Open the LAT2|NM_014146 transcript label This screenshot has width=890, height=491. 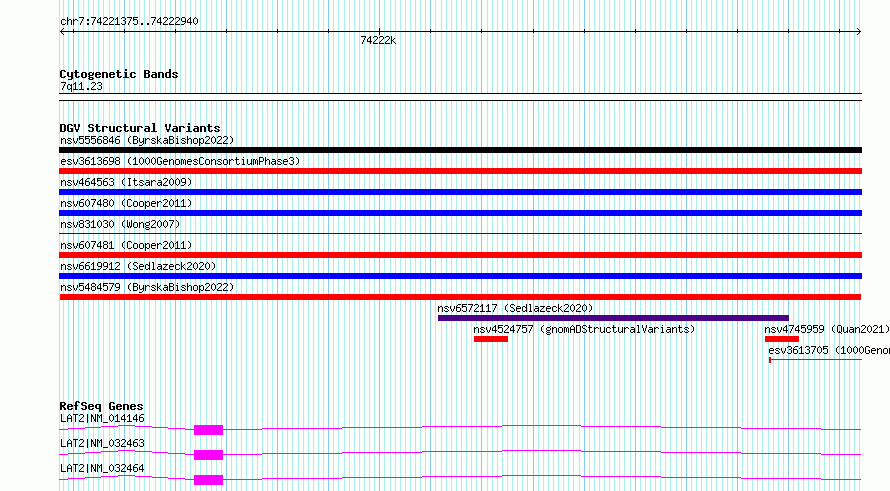[102, 418]
